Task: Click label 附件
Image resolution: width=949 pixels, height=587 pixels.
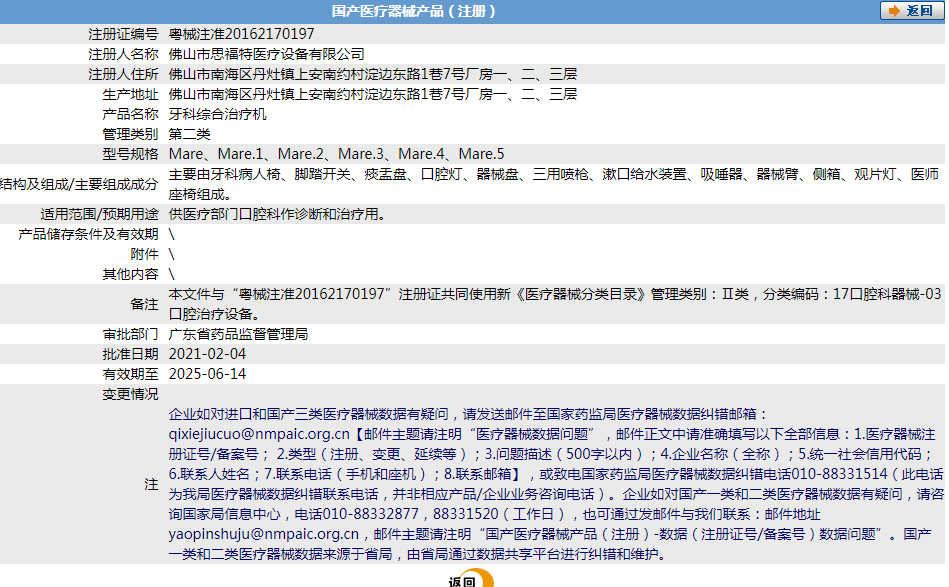Action: tap(144, 254)
